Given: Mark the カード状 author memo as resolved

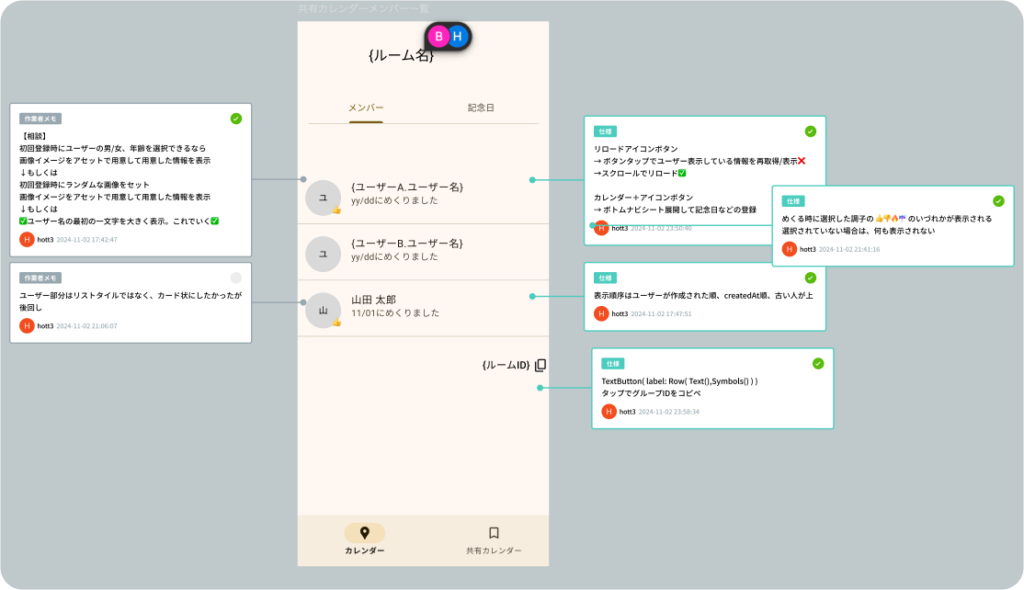Looking at the screenshot, I should 236,277.
